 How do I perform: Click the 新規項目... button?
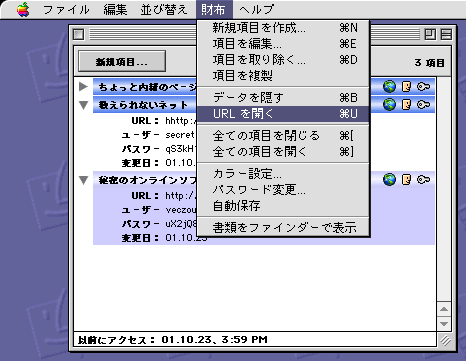122,61
